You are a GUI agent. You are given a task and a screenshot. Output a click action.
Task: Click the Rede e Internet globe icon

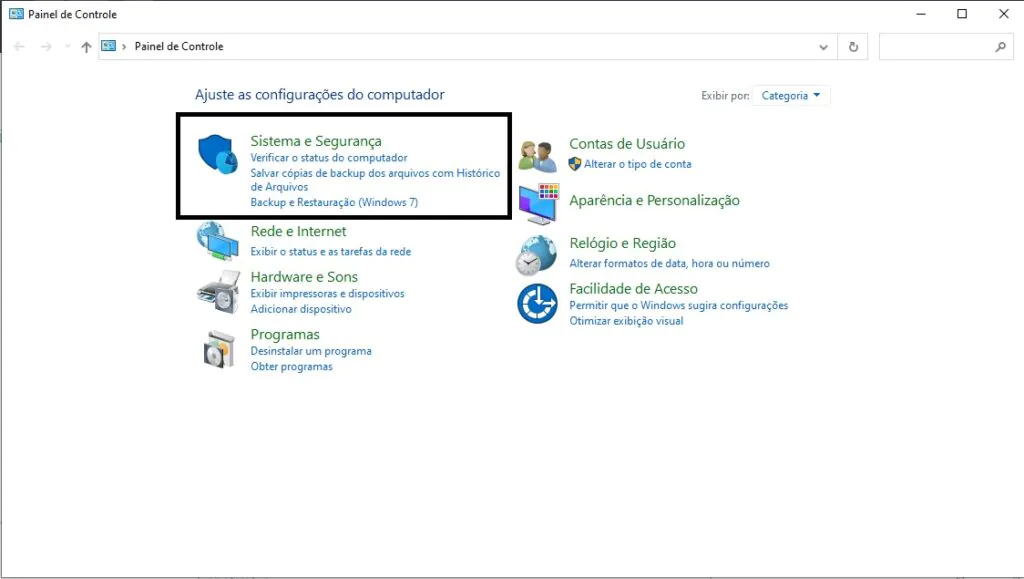[x=217, y=241]
